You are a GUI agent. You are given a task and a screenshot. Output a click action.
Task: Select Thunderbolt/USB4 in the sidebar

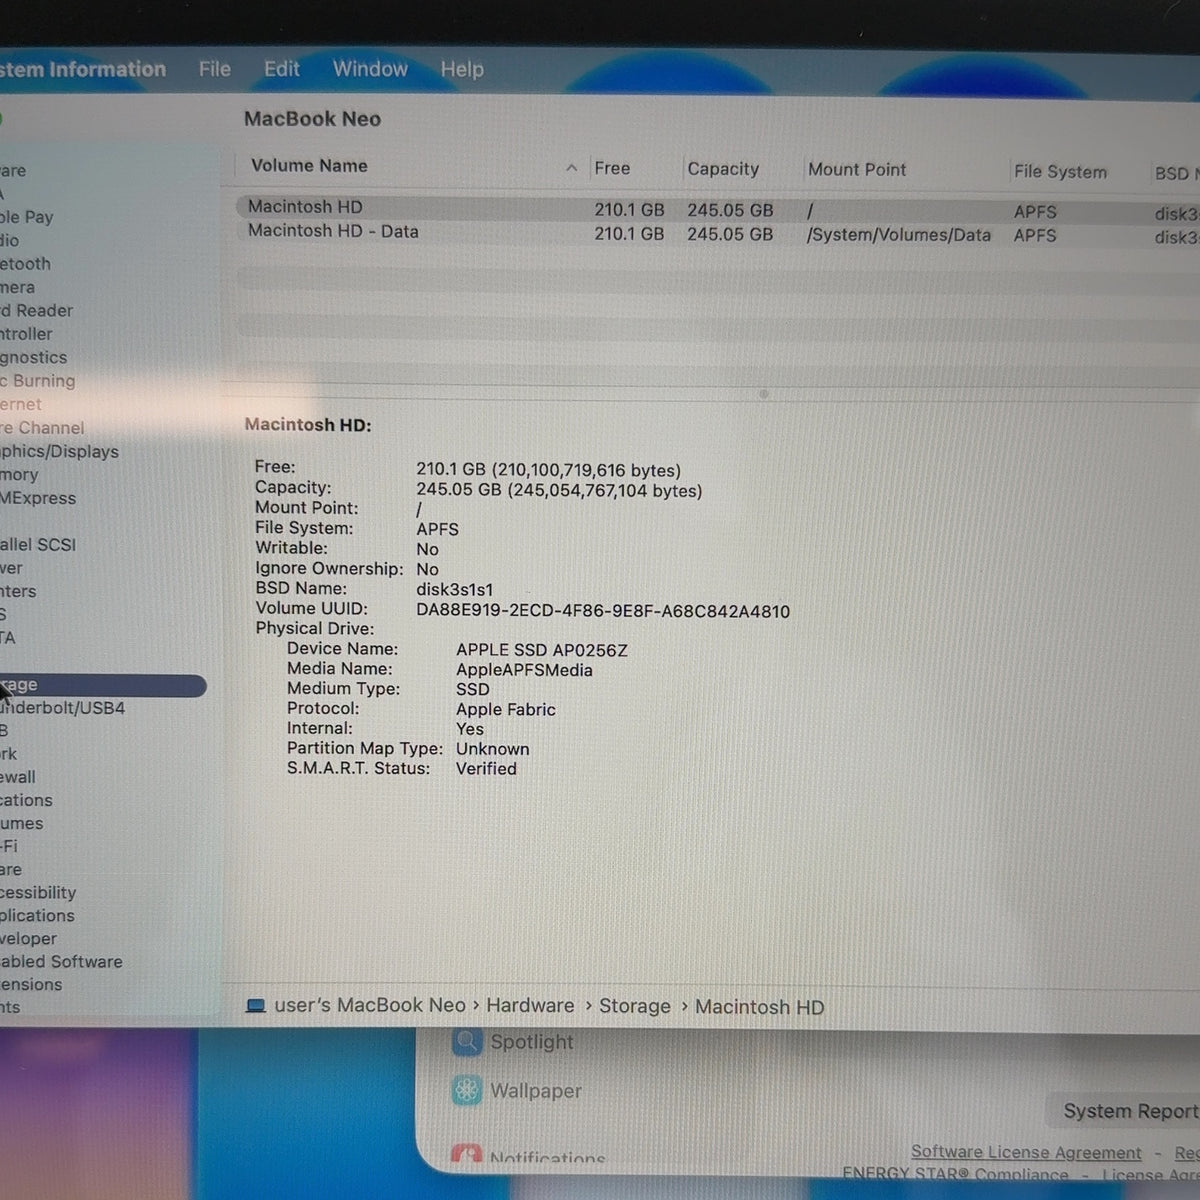point(62,708)
